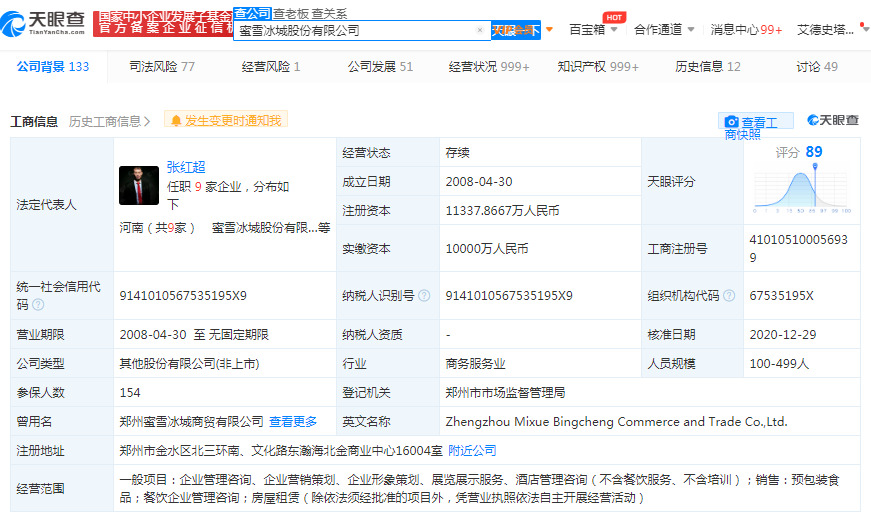The image size is (871, 518).
Task: Open 附近公司 link after address
Action: coord(472,451)
